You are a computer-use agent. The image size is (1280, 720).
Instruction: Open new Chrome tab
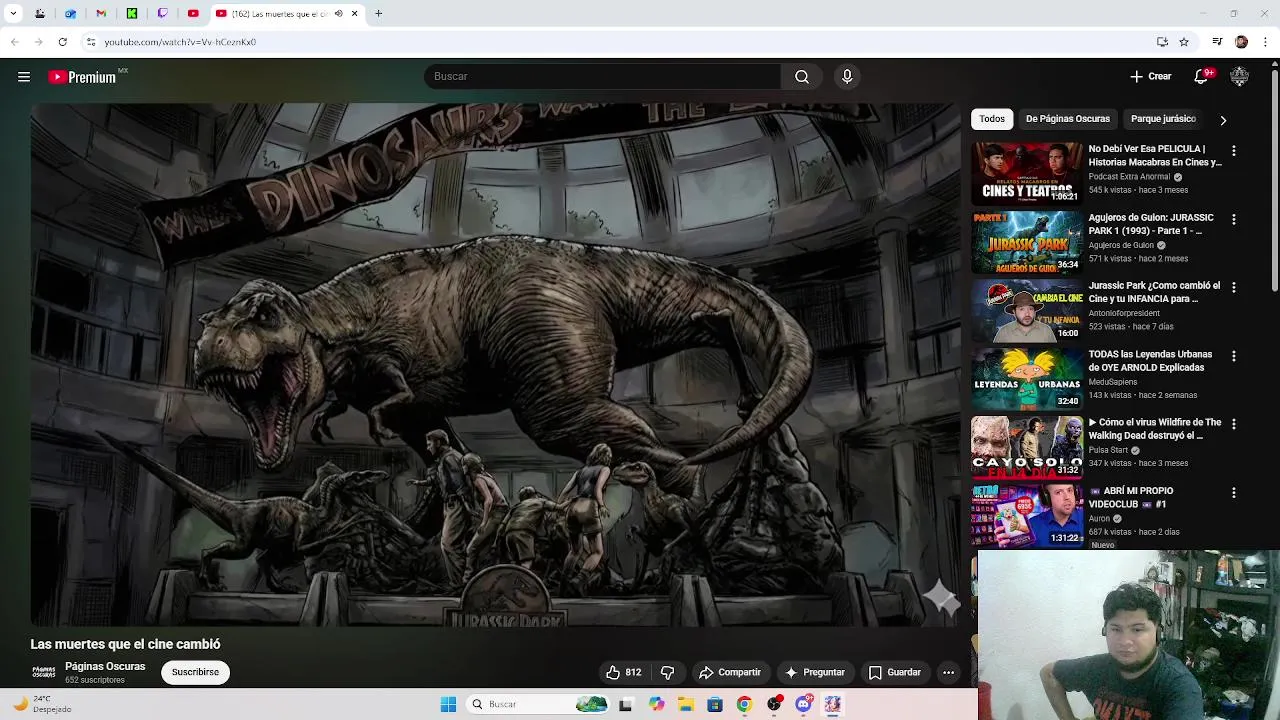point(378,14)
